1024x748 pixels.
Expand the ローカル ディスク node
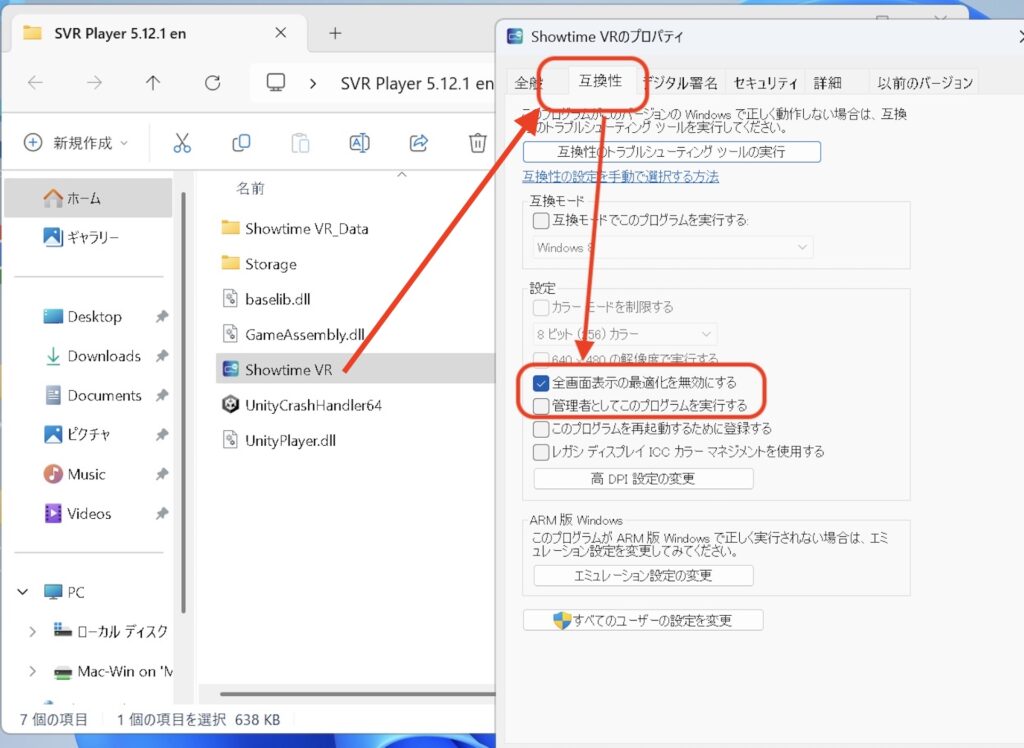33,632
